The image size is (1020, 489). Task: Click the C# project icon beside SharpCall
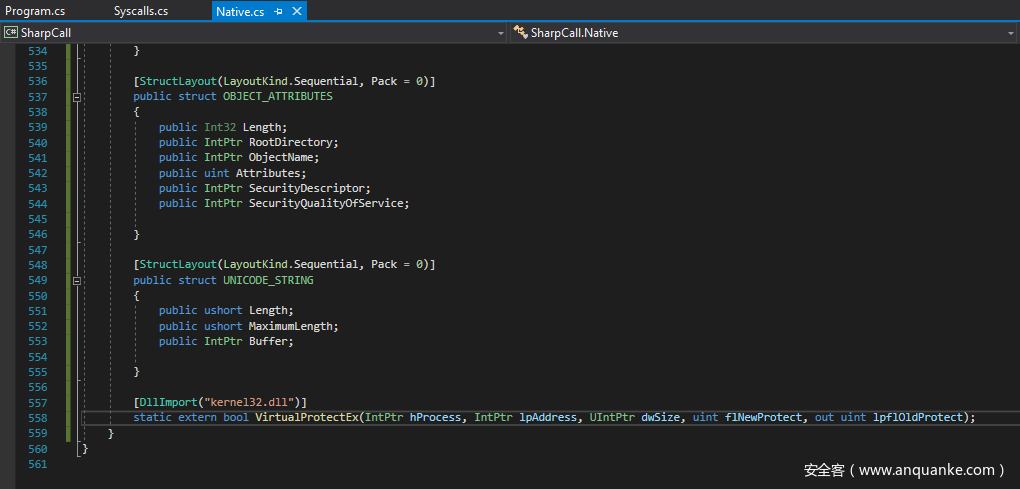(x=11, y=33)
